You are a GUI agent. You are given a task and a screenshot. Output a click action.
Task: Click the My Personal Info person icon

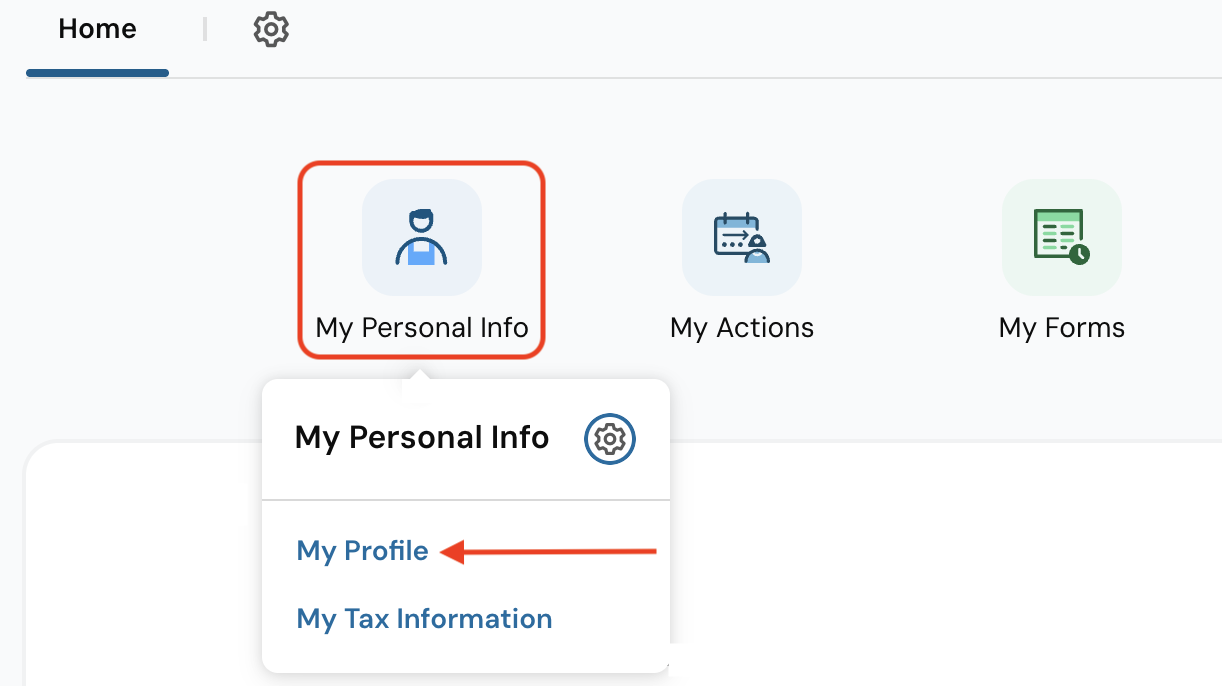[x=421, y=238]
